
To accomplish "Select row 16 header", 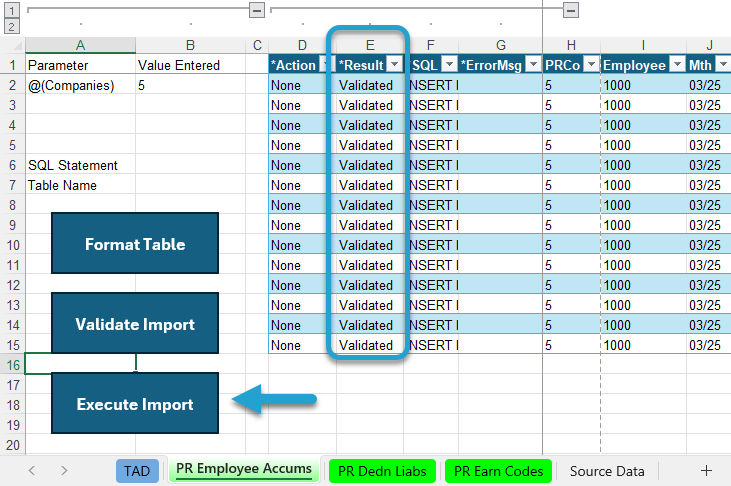I will pyautogui.click(x=13, y=365).
